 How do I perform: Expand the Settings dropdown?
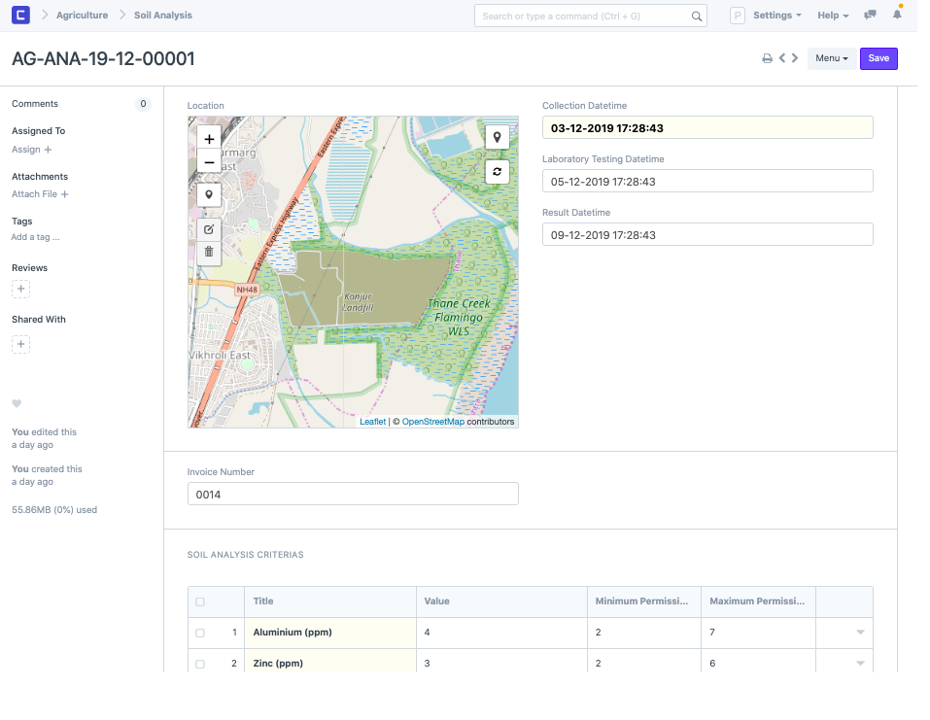coord(777,16)
